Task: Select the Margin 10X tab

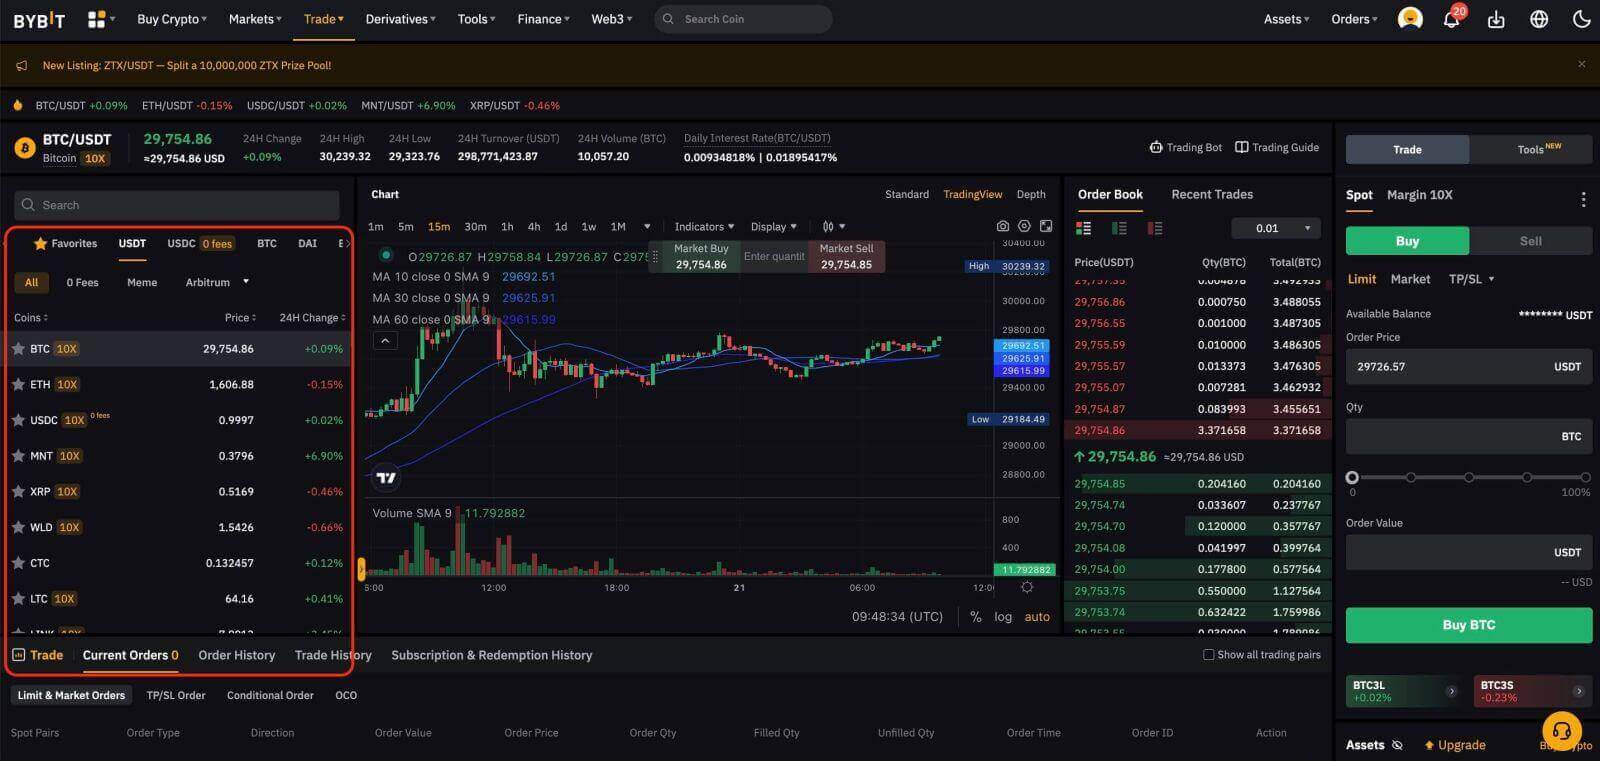Action: click(x=1420, y=195)
